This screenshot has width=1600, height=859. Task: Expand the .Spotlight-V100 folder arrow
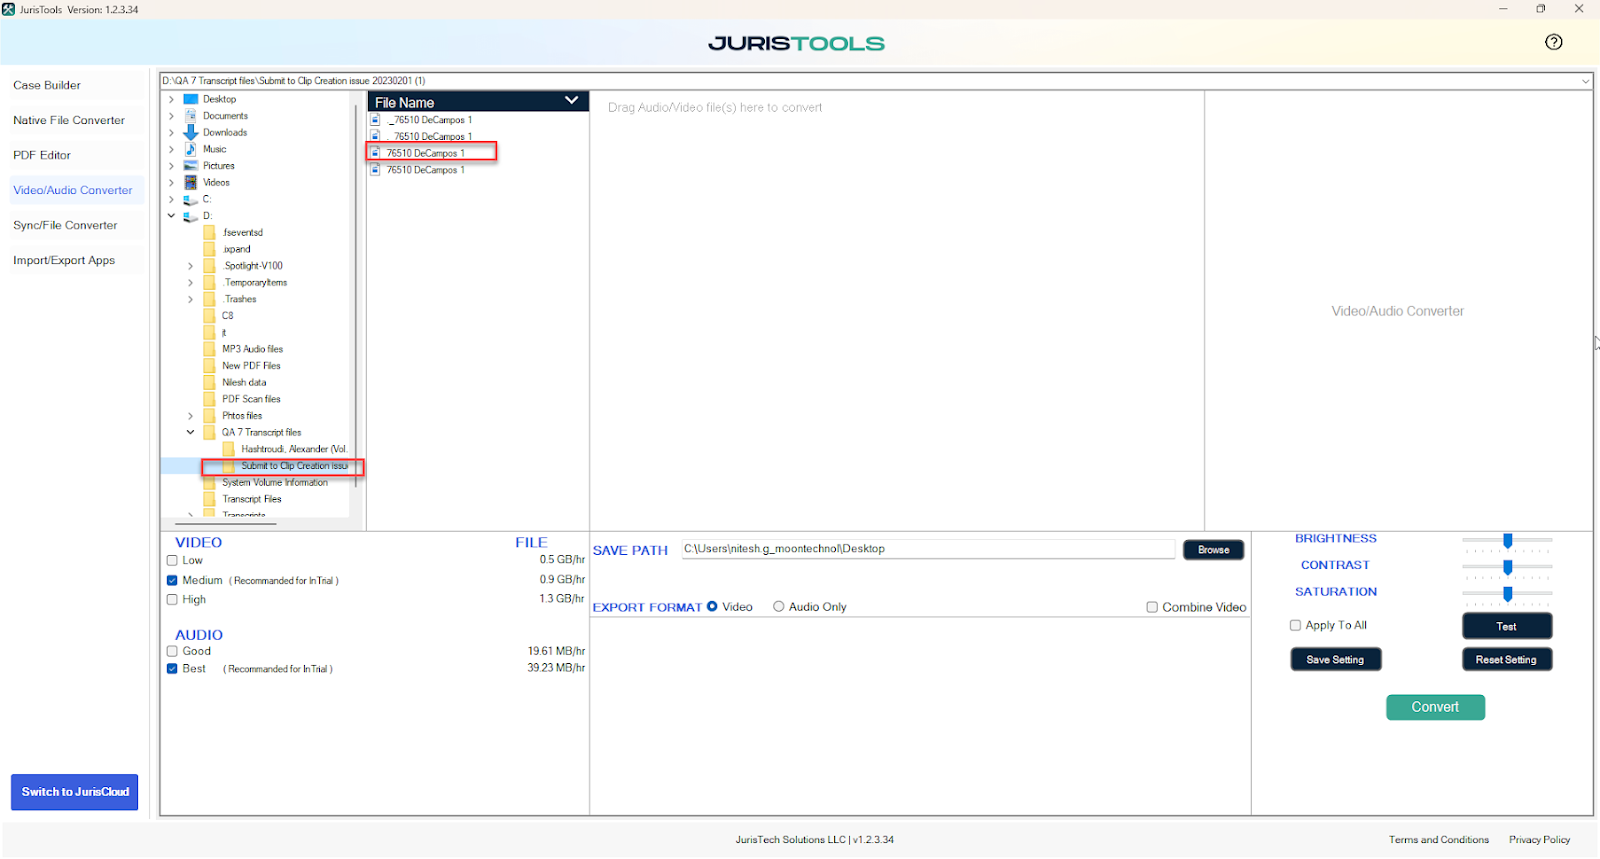[190, 266]
